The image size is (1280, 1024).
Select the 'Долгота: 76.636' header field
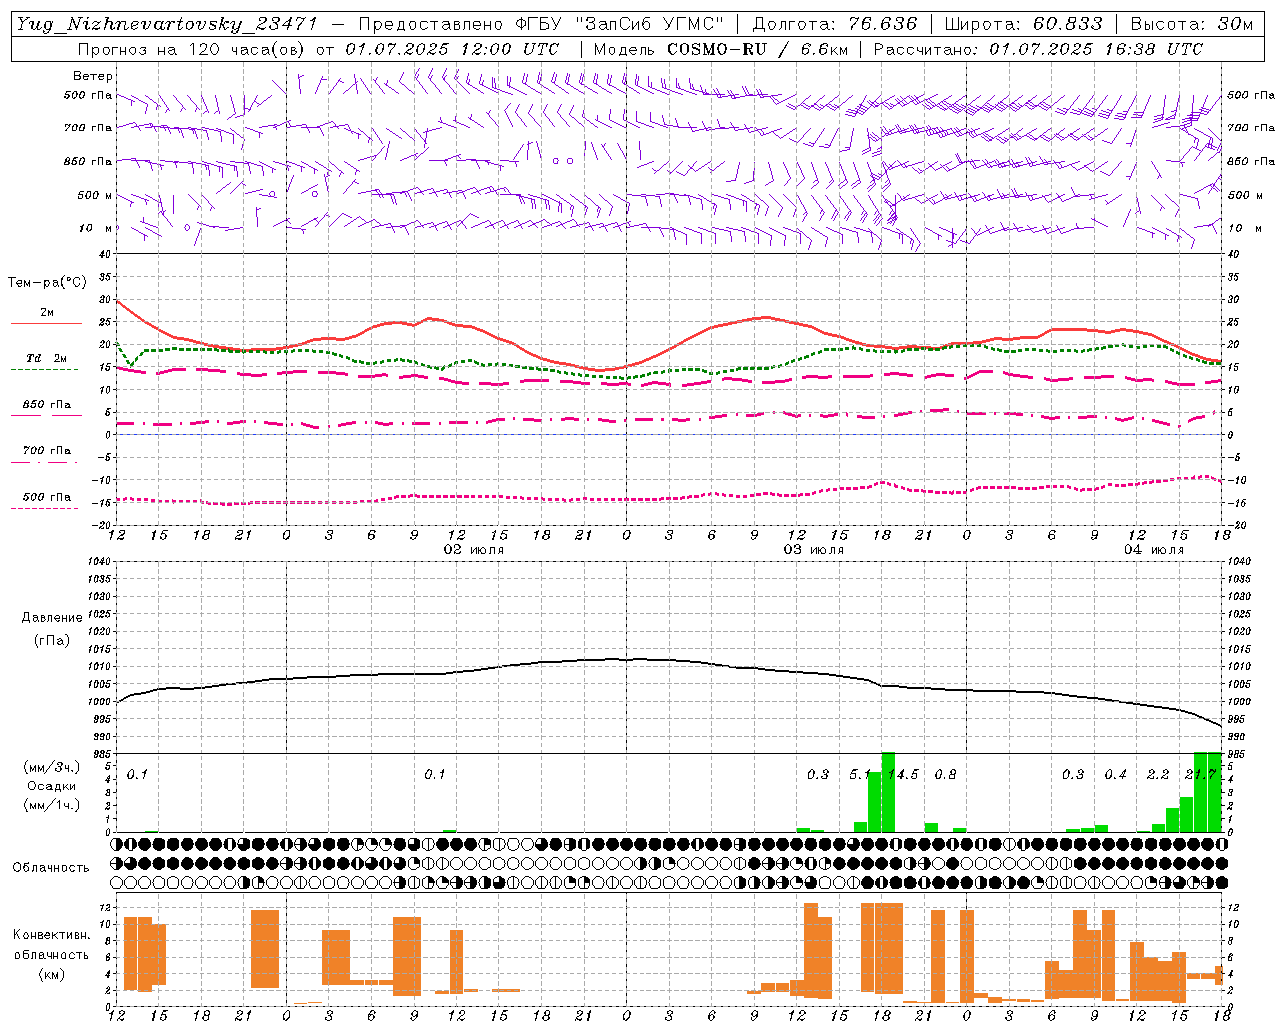834,24
